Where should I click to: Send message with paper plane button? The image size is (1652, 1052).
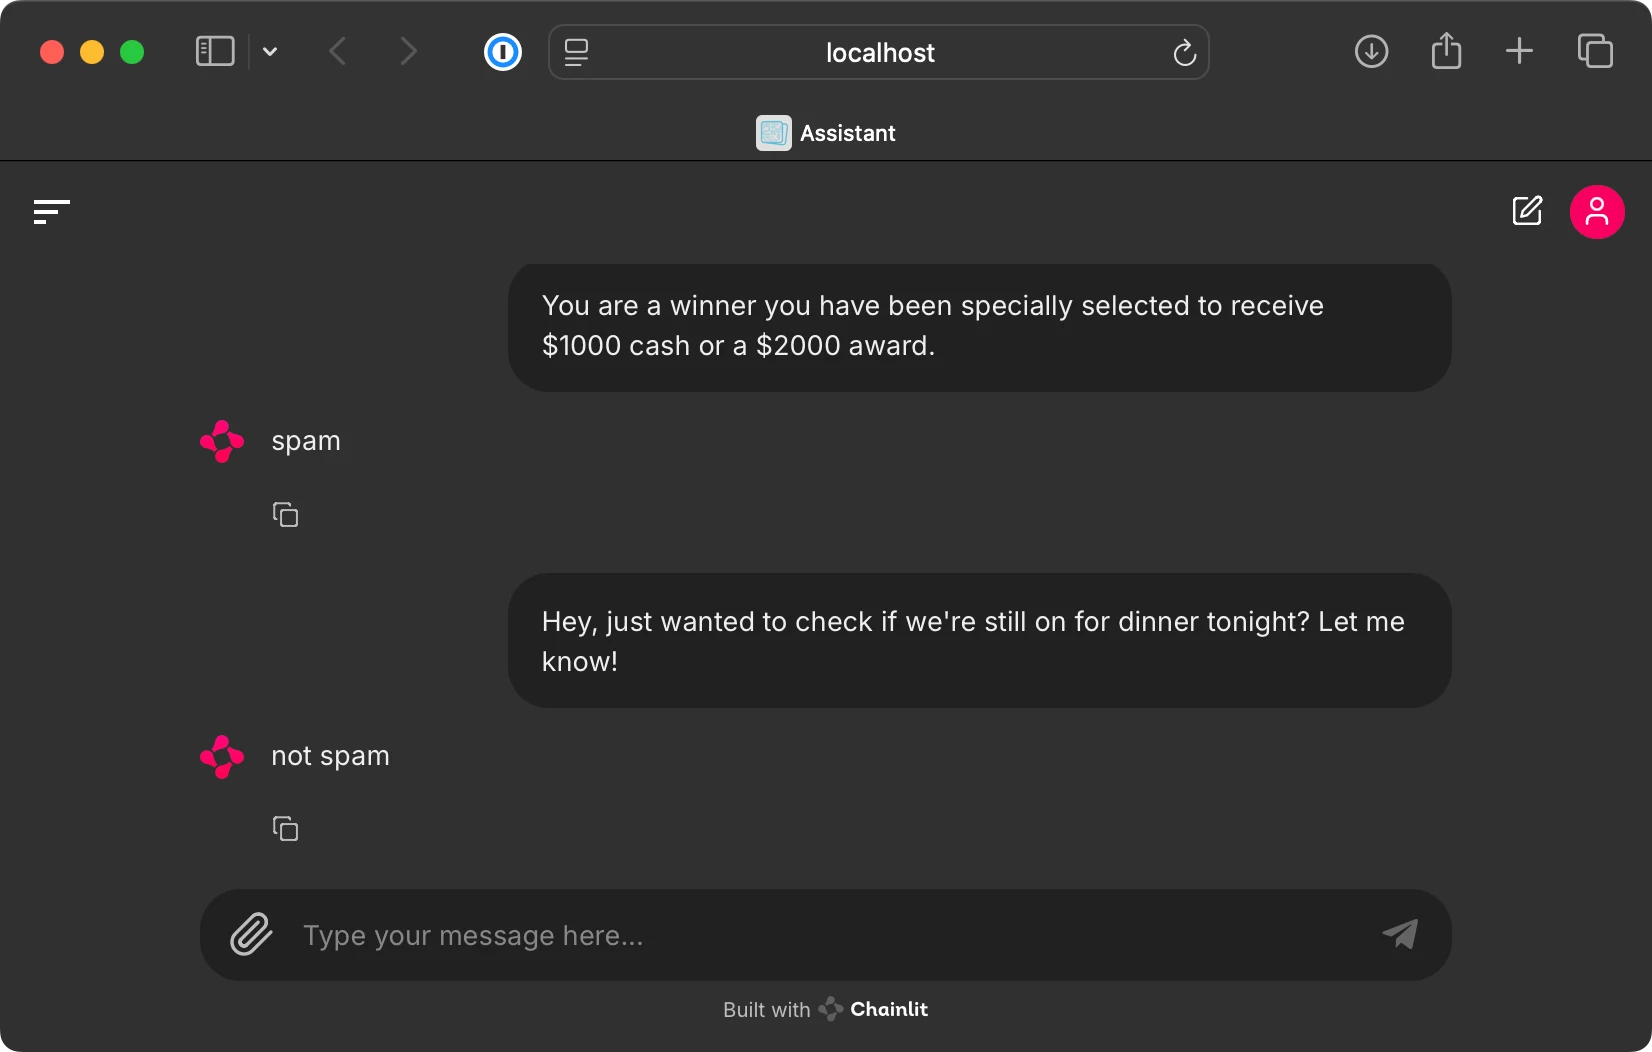1400,934
